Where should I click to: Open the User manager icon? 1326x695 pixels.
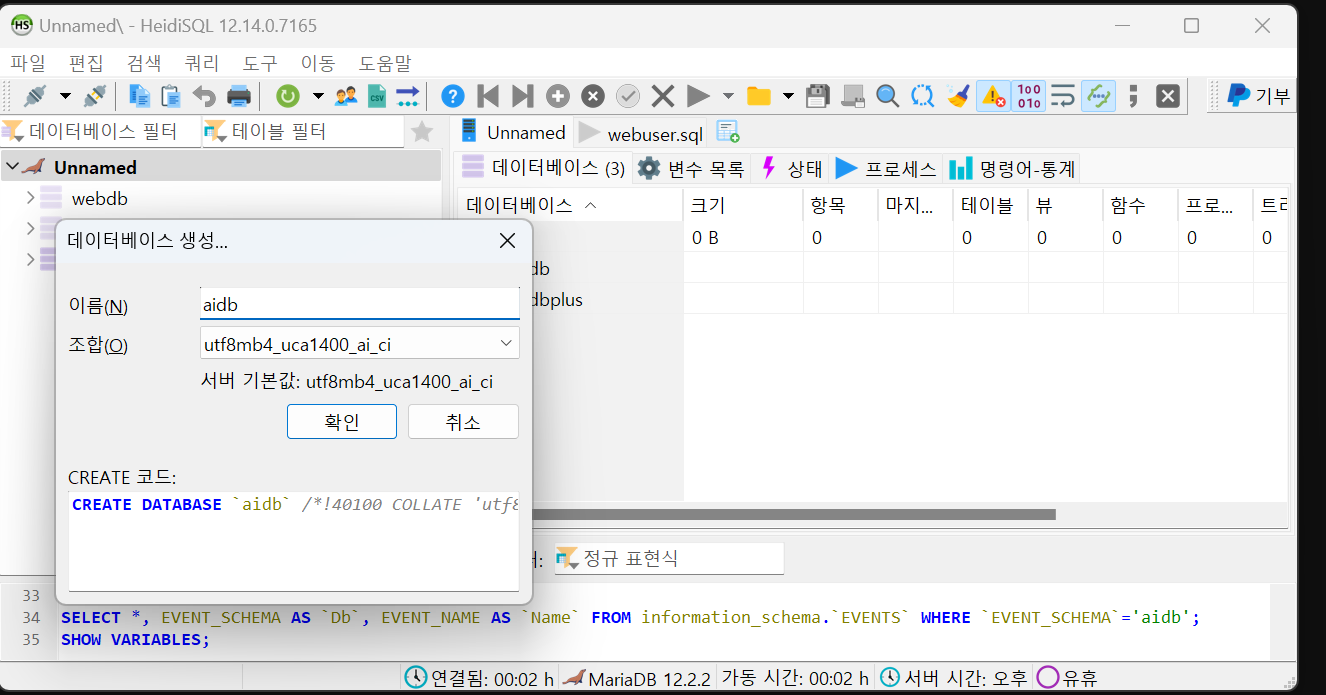(x=346, y=96)
